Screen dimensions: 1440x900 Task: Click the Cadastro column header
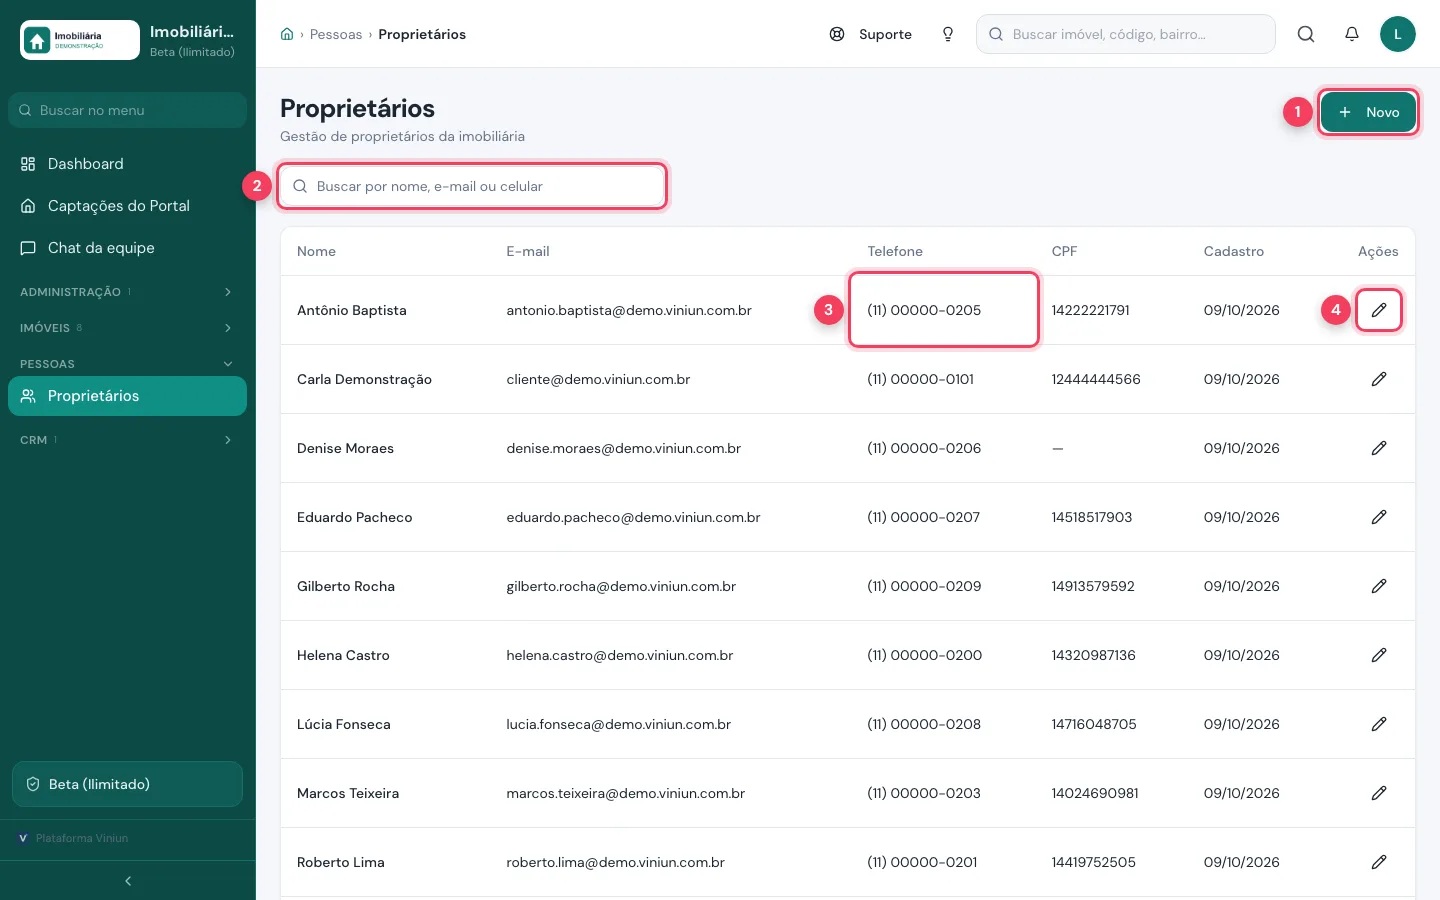1234,251
